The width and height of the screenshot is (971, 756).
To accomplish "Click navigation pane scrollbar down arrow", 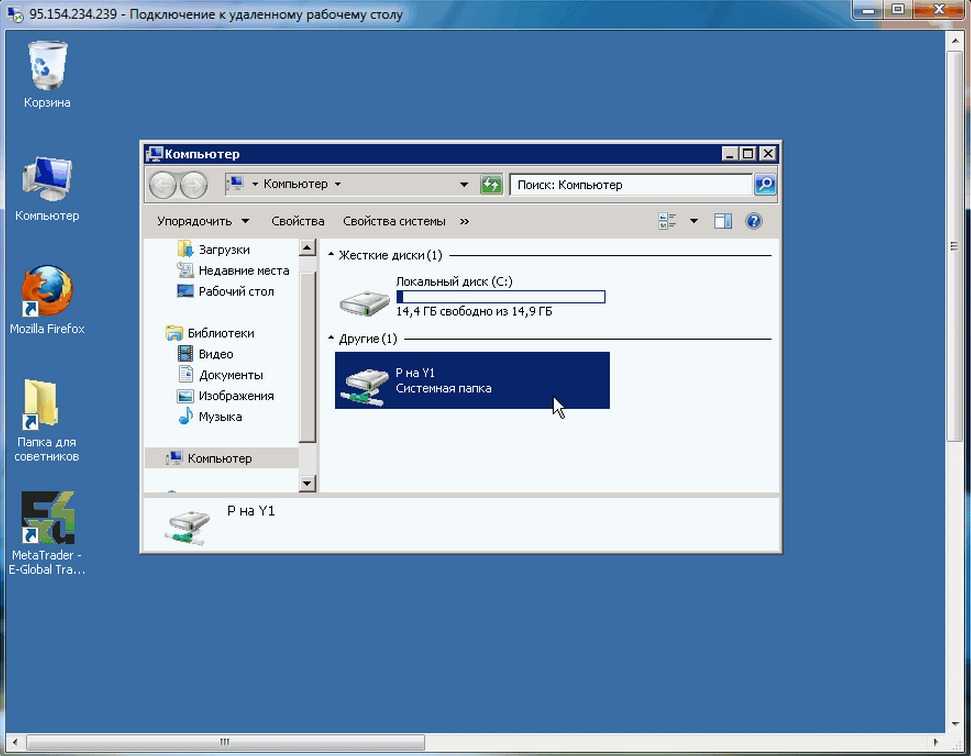I will coord(308,483).
